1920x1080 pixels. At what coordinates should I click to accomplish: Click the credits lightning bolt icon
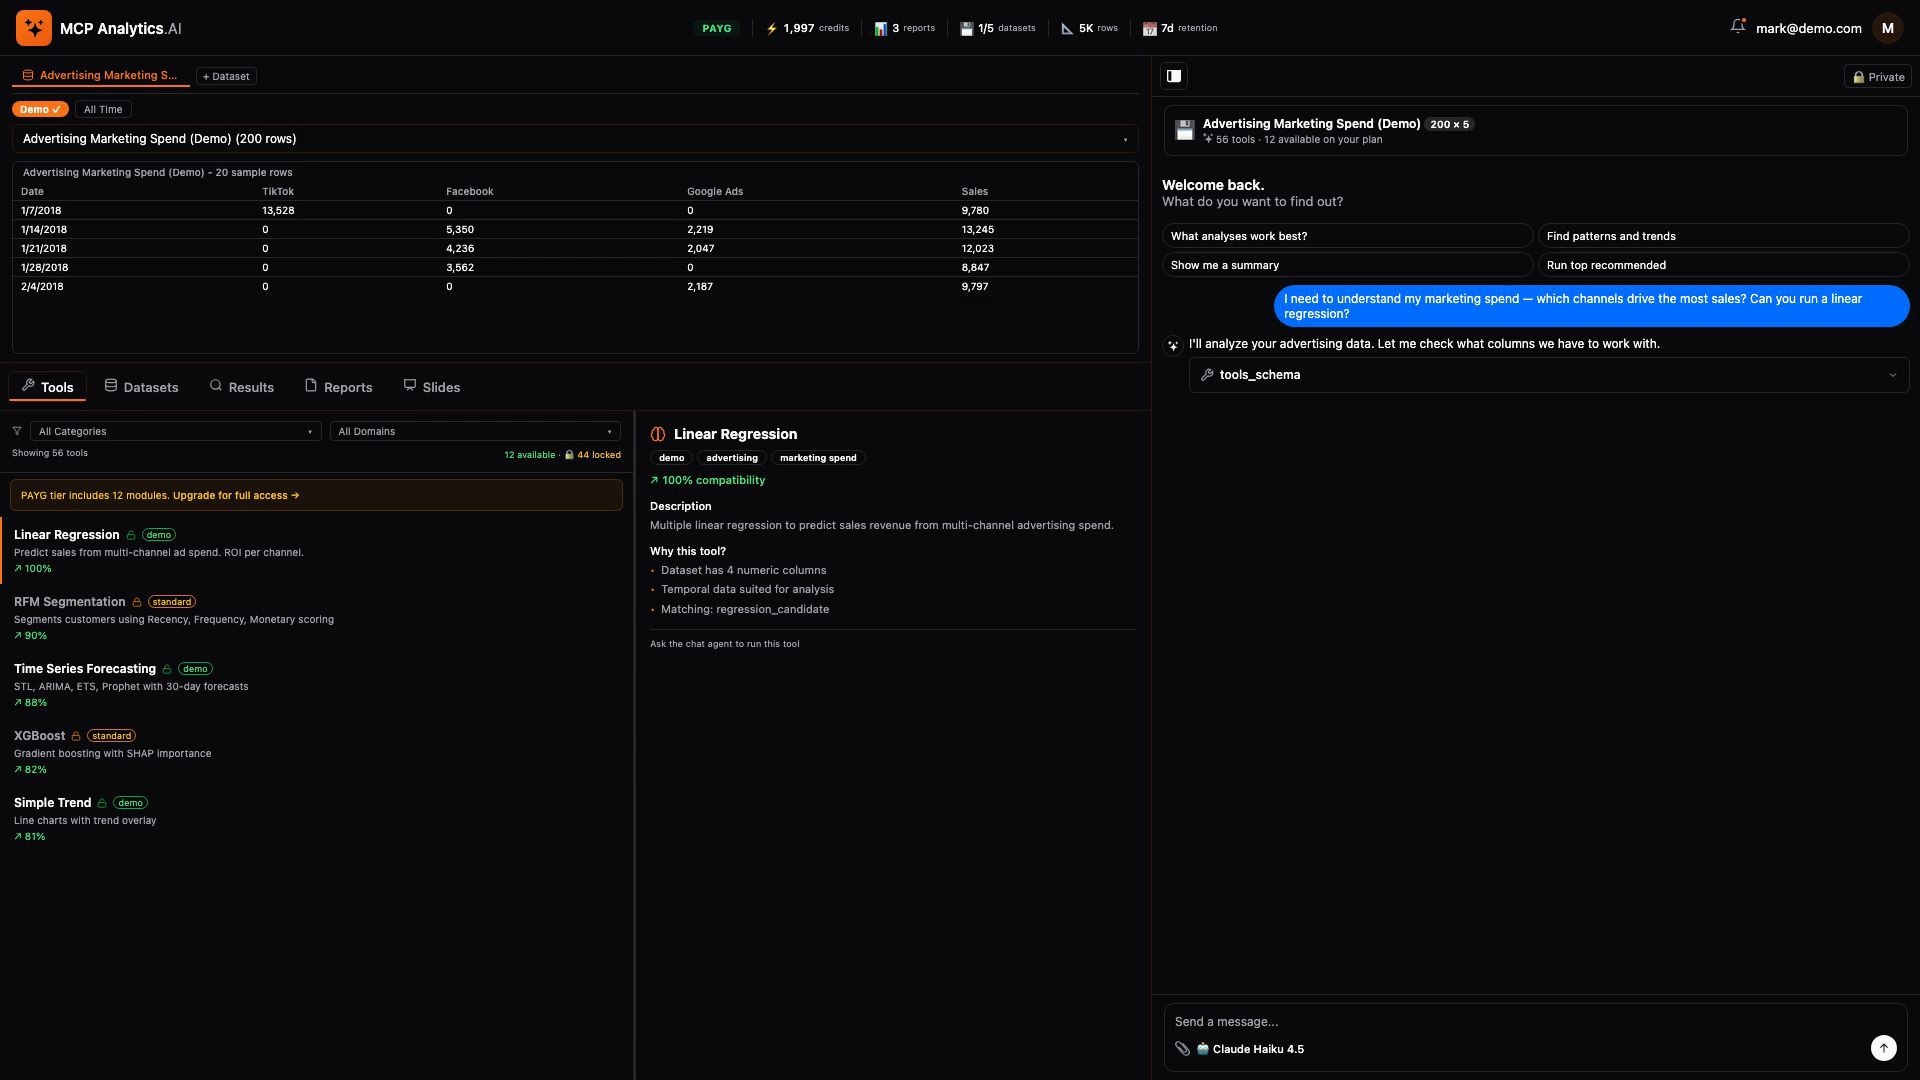[771, 28]
